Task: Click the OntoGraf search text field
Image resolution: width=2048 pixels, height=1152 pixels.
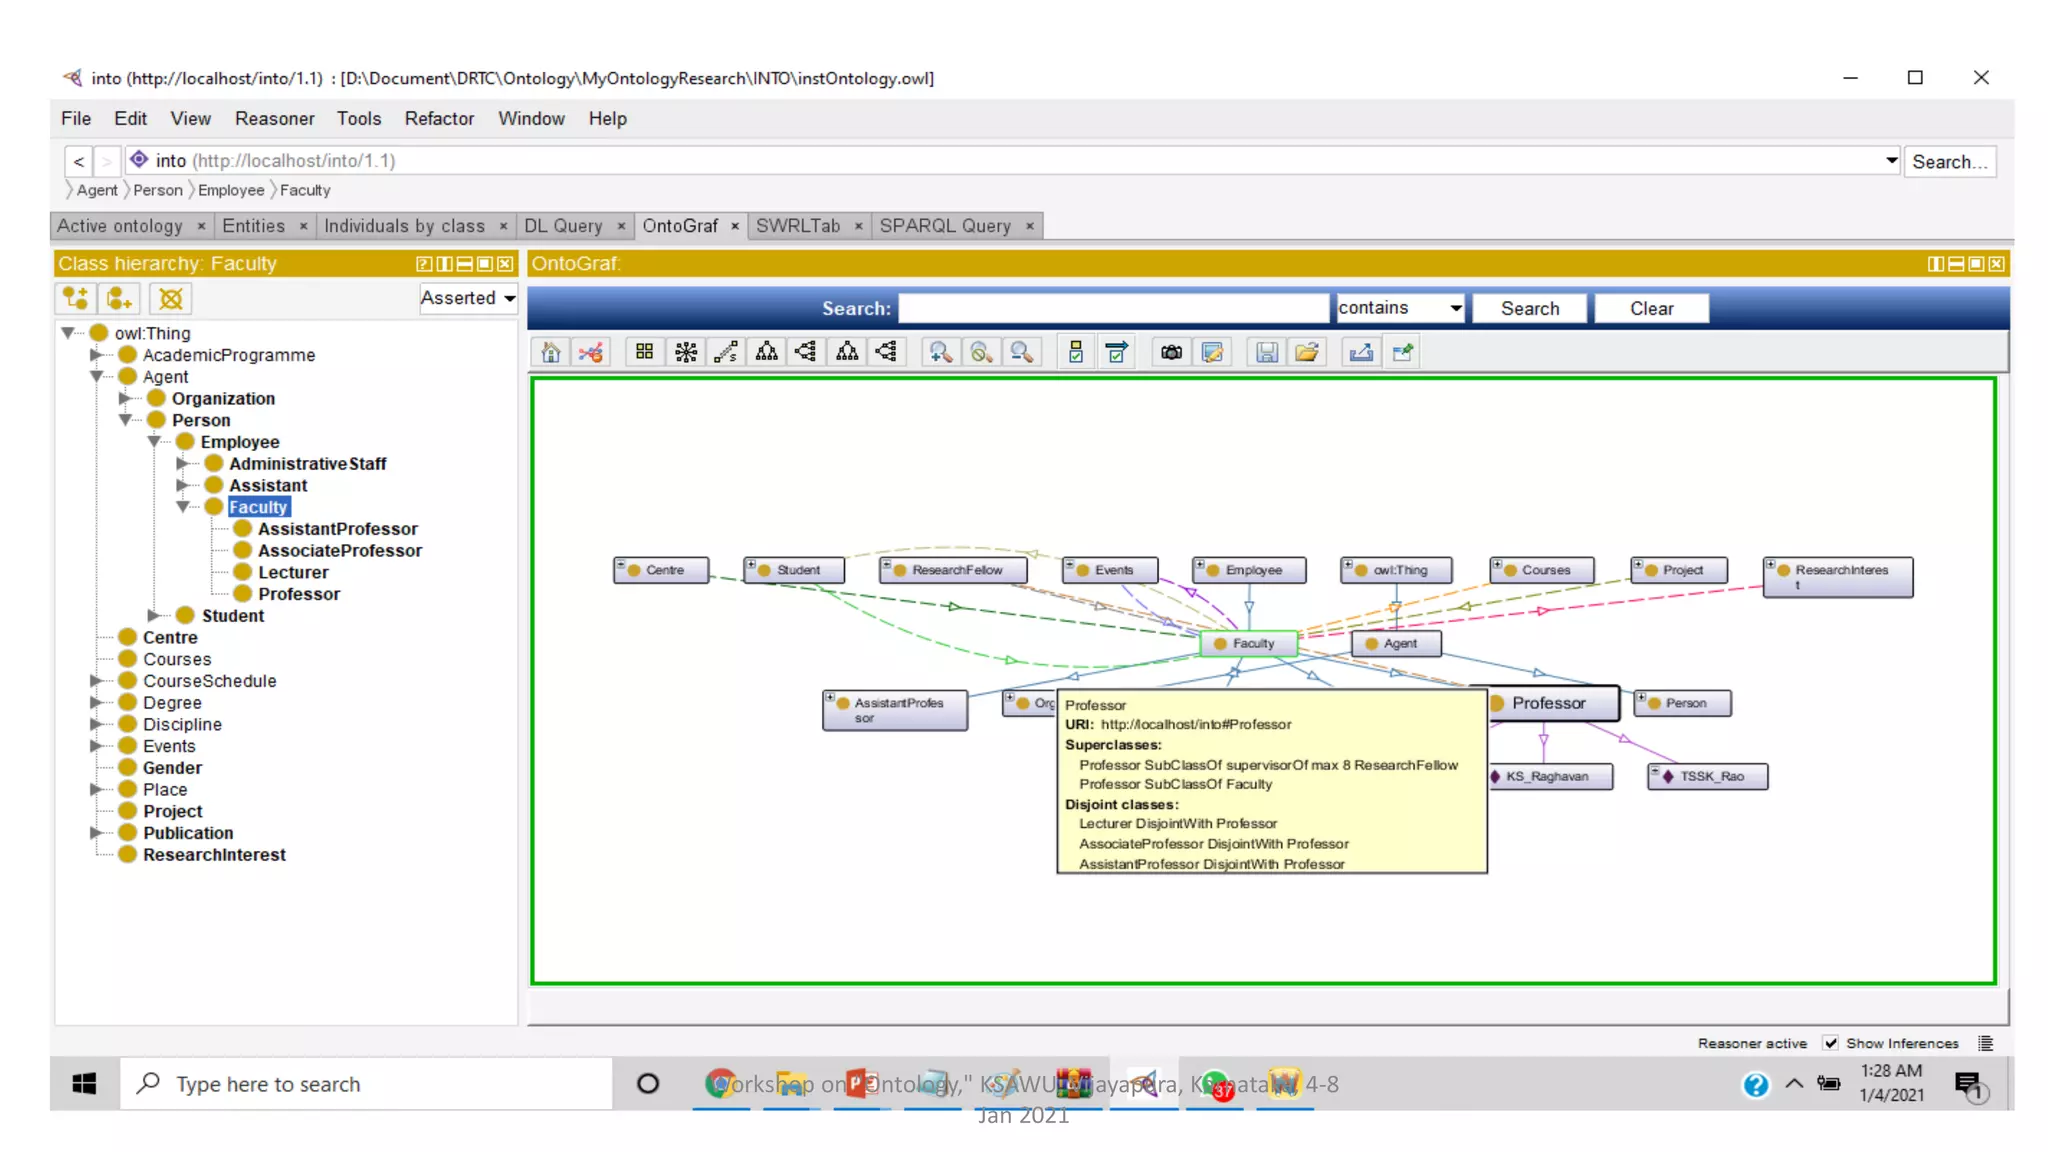Action: click(1113, 308)
